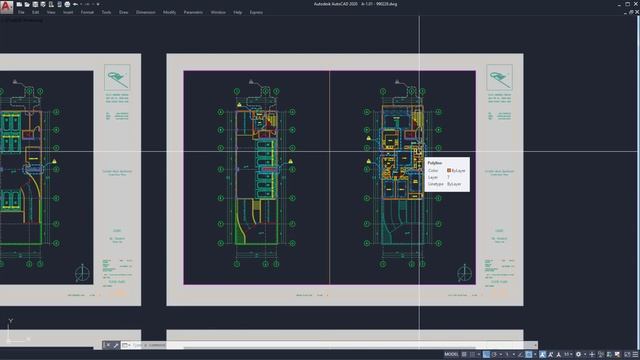This screenshot has height=360, width=640.
Task: Click the annotation monitor plus icon
Action: point(592,355)
